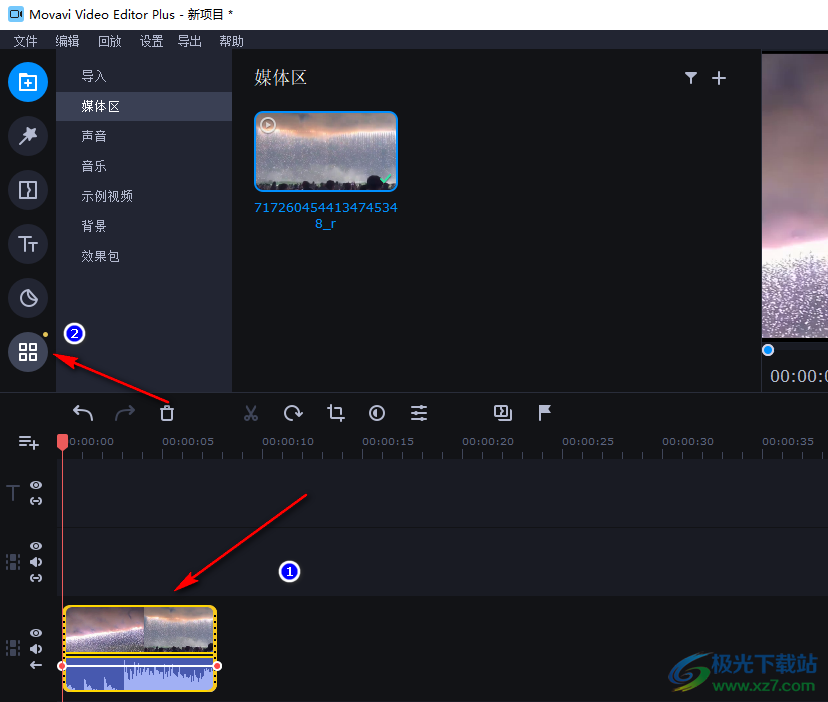The image size is (828, 702).
Task: Click the 00:00:20 mark on ruler
Action: coord(488,442)
